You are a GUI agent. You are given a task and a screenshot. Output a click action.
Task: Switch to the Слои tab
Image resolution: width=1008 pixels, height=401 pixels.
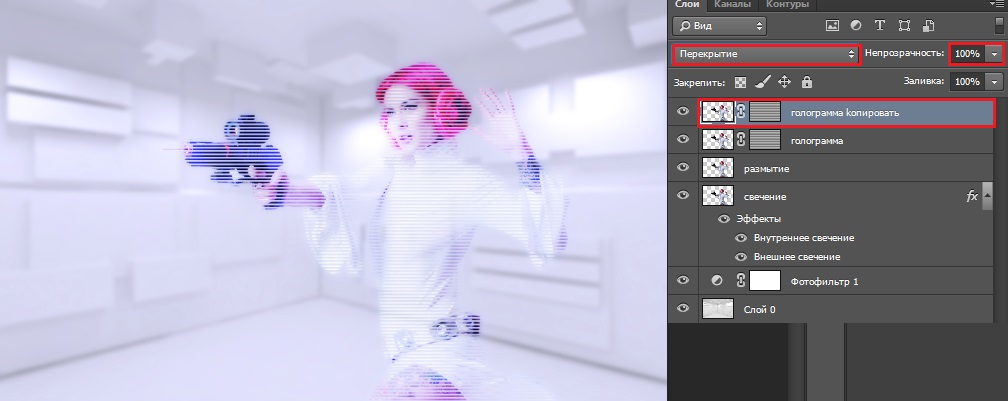[687, 4]
